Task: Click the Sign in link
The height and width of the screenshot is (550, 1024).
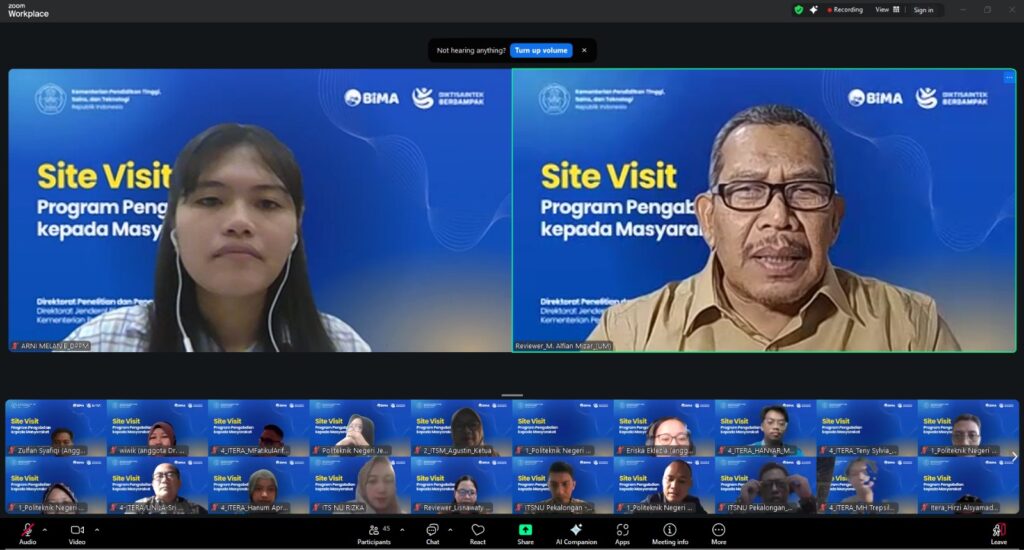Action: tap(923, 10)
